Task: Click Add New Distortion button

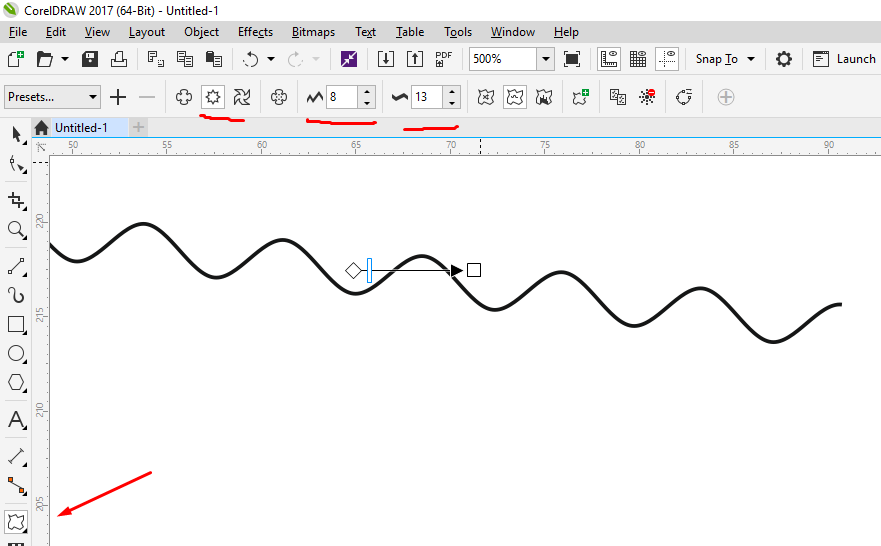Action: pyautogui.click(x=580, y=97)
